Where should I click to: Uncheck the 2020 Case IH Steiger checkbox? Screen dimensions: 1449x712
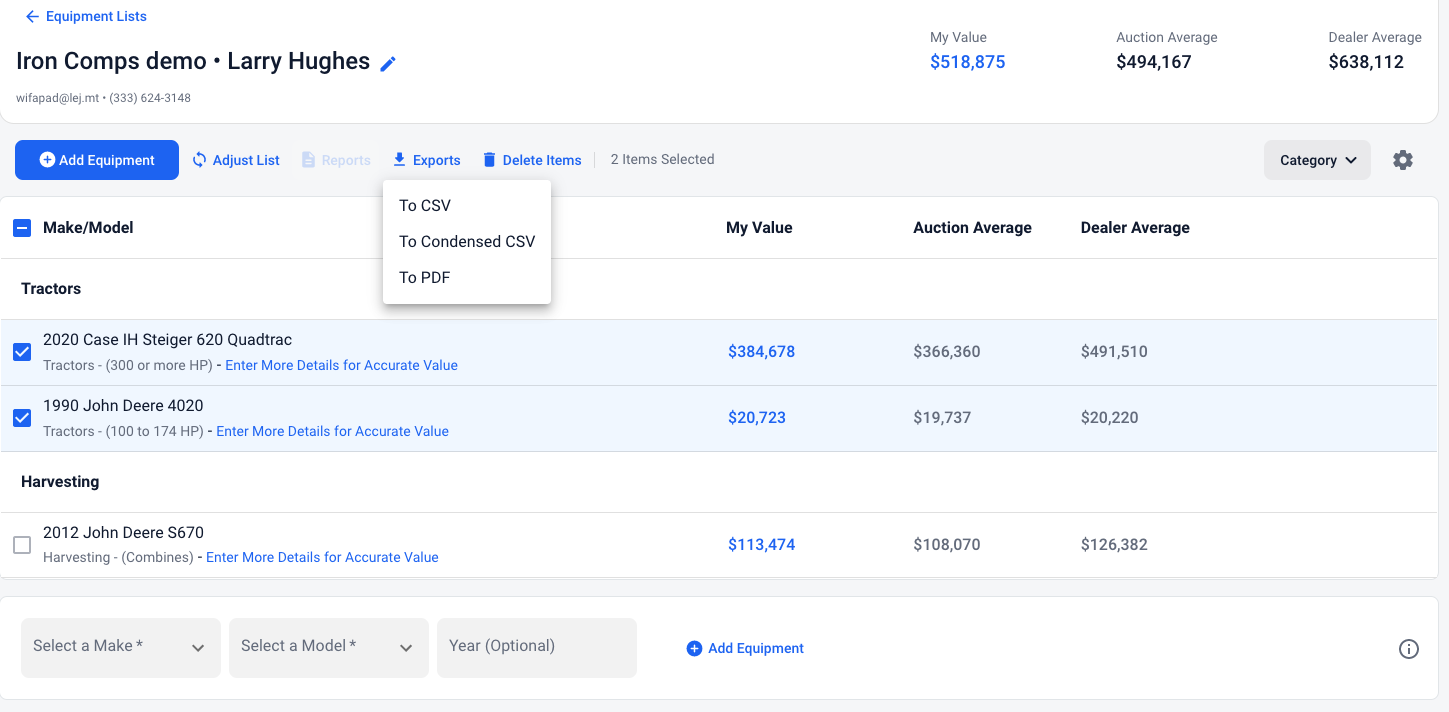pos(22,352)
